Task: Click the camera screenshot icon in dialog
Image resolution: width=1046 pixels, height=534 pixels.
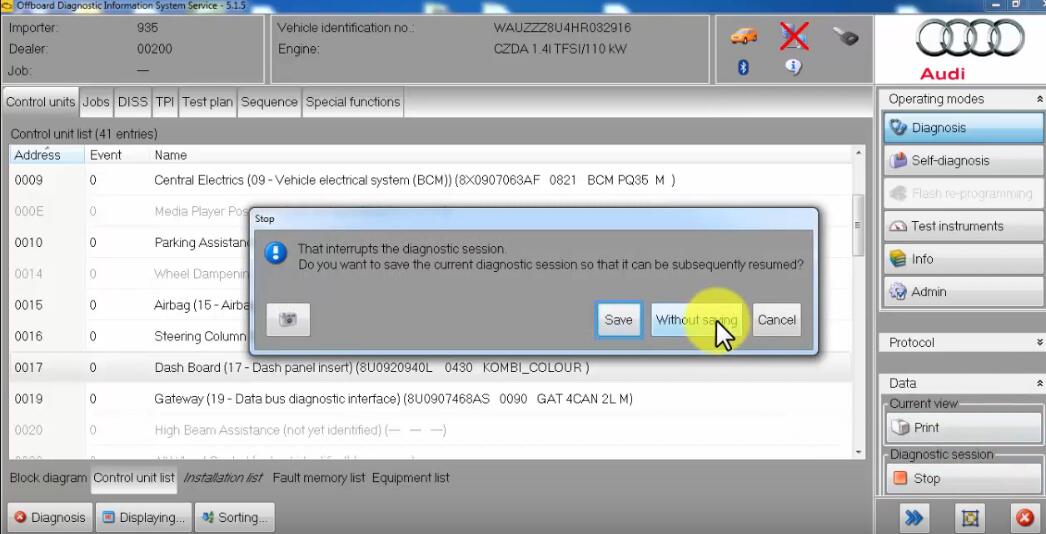Action: click(288, 320)
